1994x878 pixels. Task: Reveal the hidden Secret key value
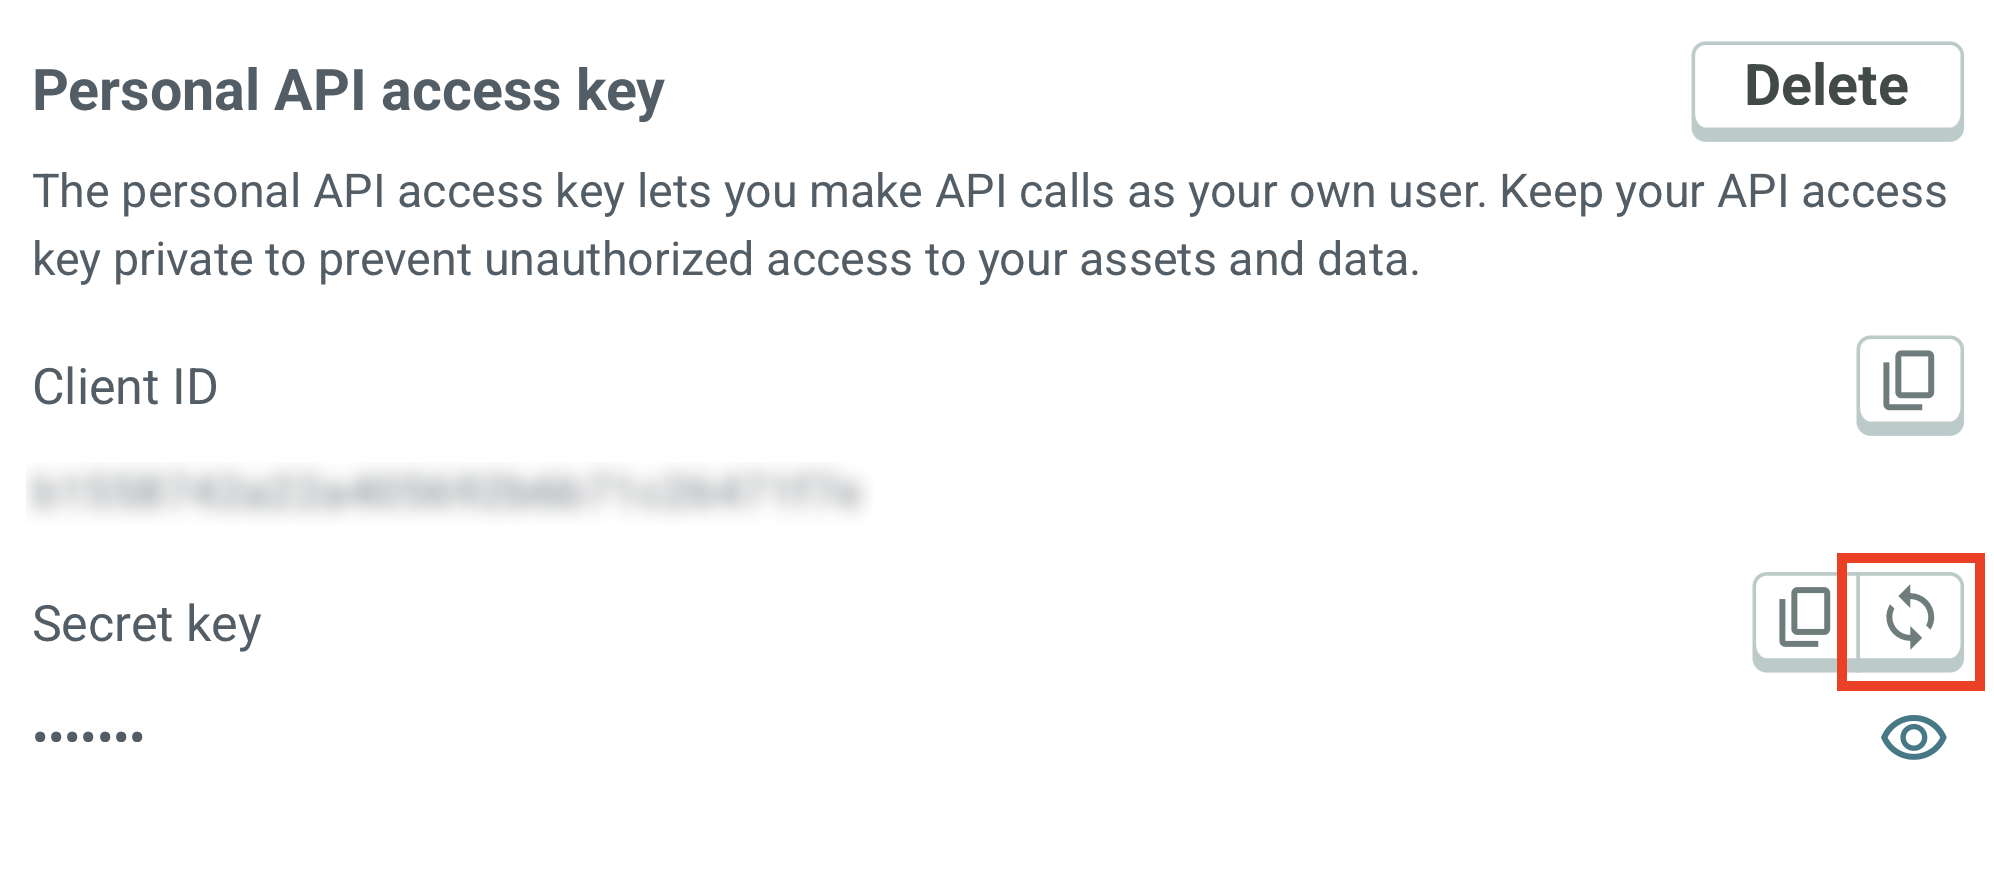pyautogui.click(x=1912, y=738)
